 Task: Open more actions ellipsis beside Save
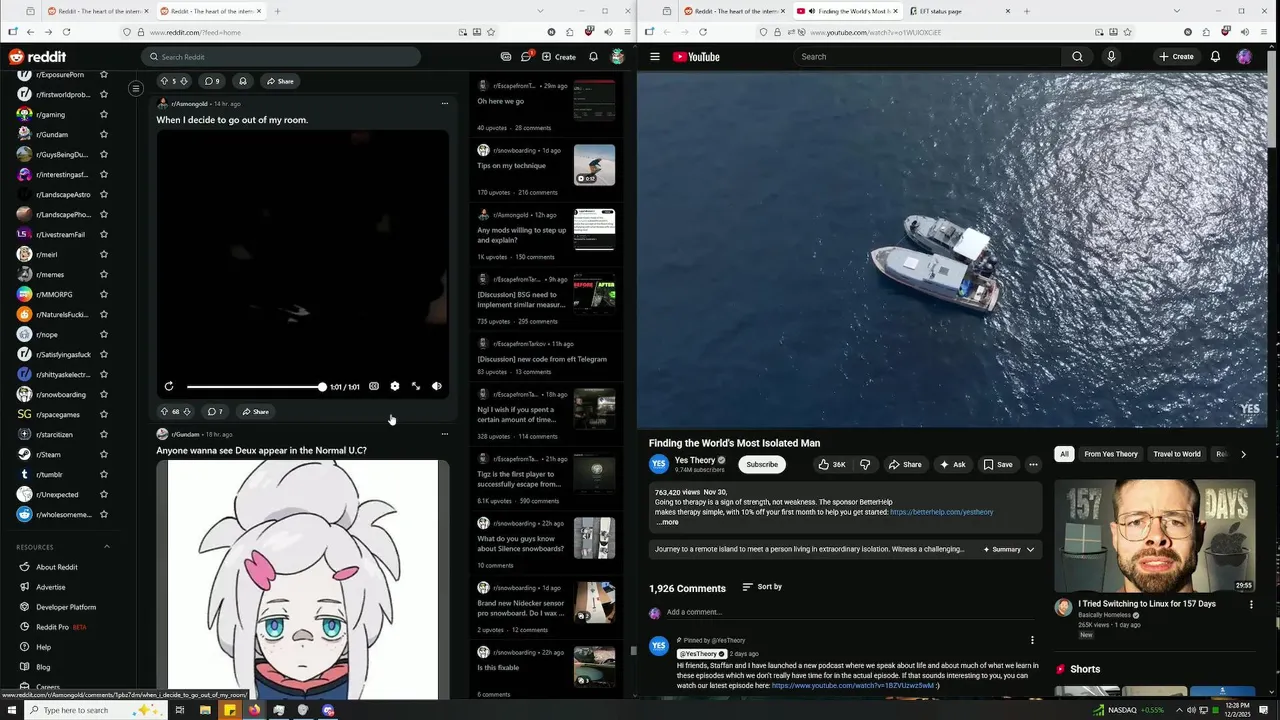(1033, 464)
